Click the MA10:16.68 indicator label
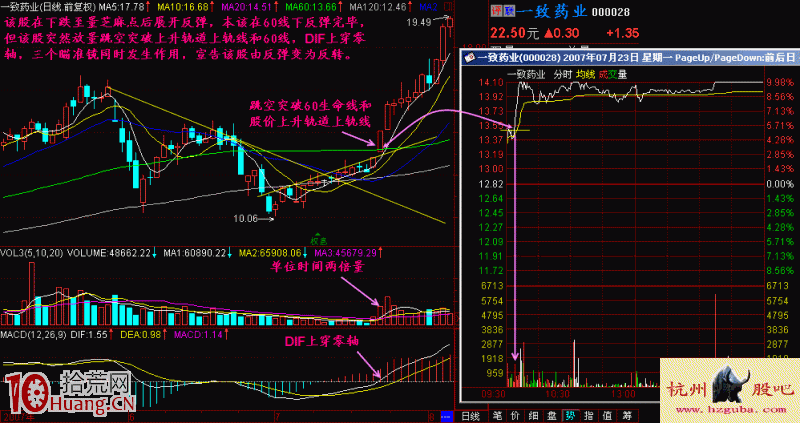Screen dimensions: 800x423 [x=183, y=7]
